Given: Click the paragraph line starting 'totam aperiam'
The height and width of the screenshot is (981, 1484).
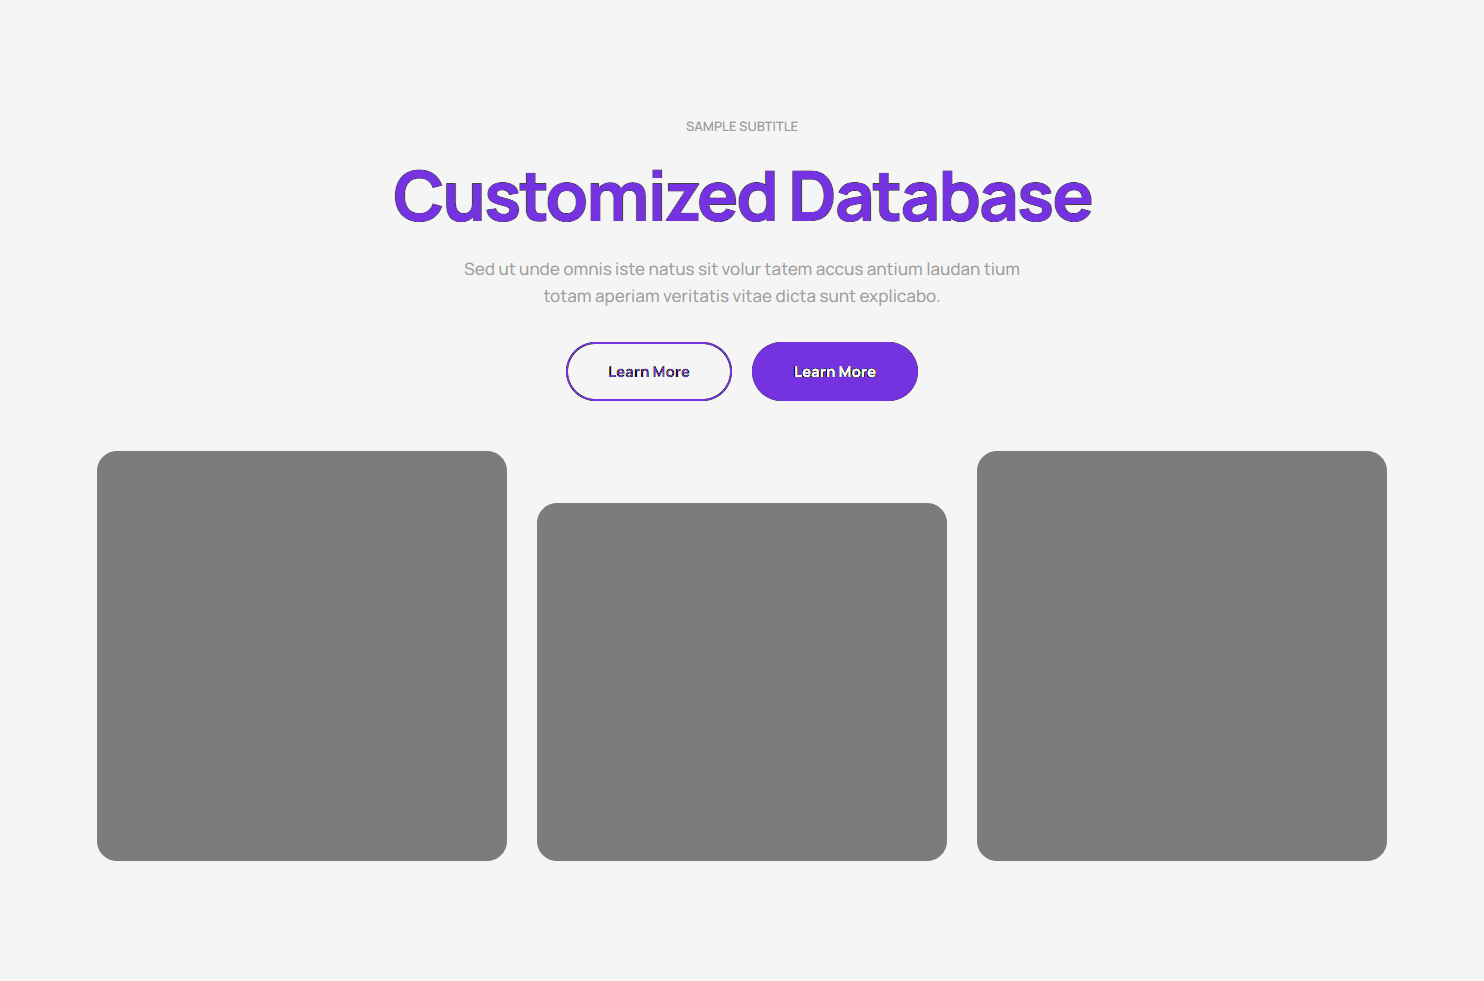Looking at the screenshot, I should [x=741, y=296].
